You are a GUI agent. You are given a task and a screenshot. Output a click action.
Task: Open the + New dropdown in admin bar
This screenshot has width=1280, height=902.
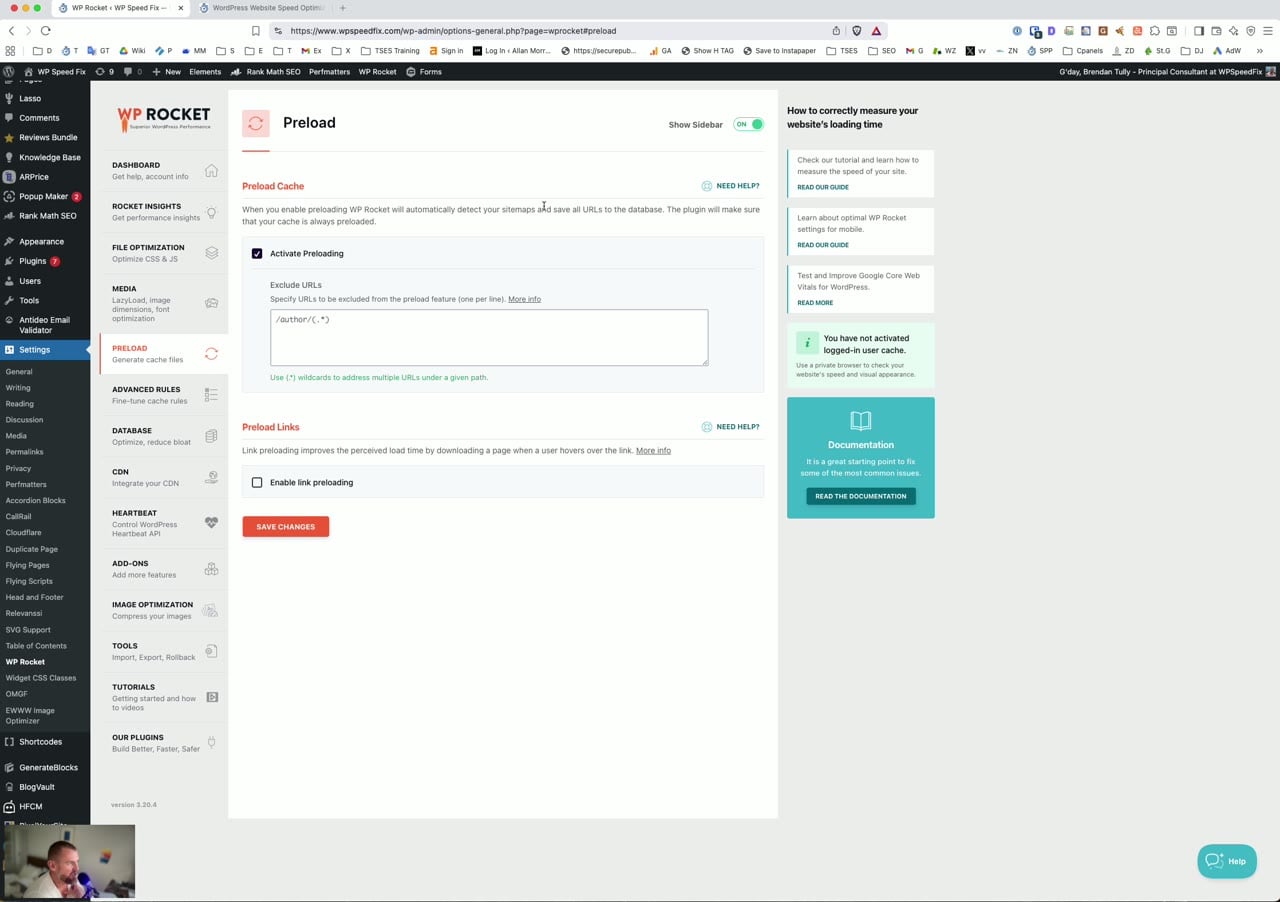click(x=167, y=72)
